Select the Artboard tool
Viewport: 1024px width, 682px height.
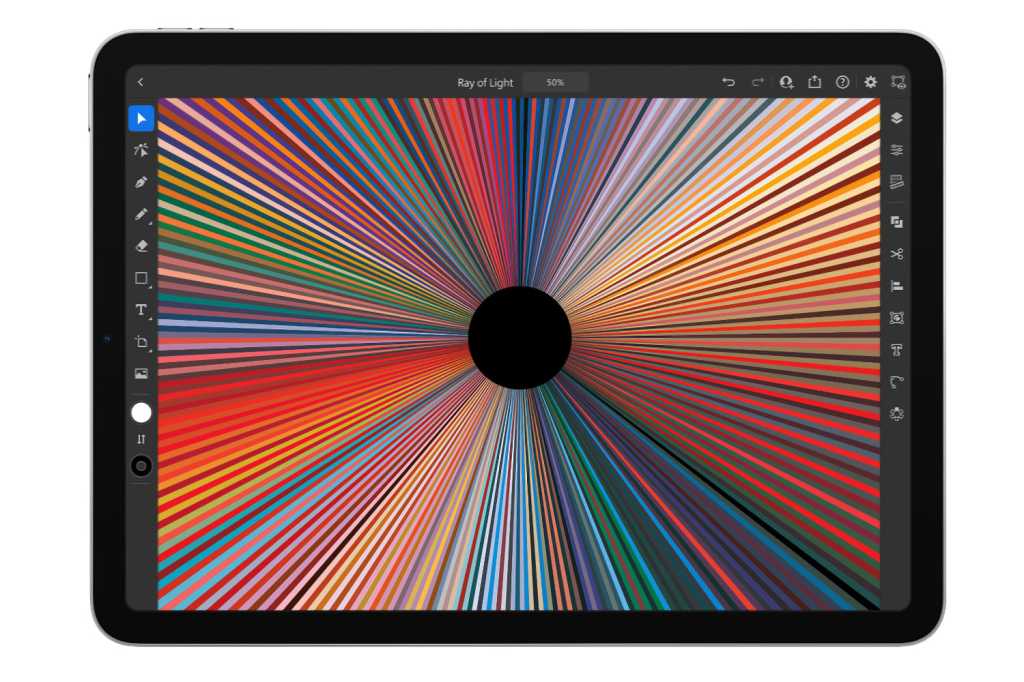pos(141,342)
